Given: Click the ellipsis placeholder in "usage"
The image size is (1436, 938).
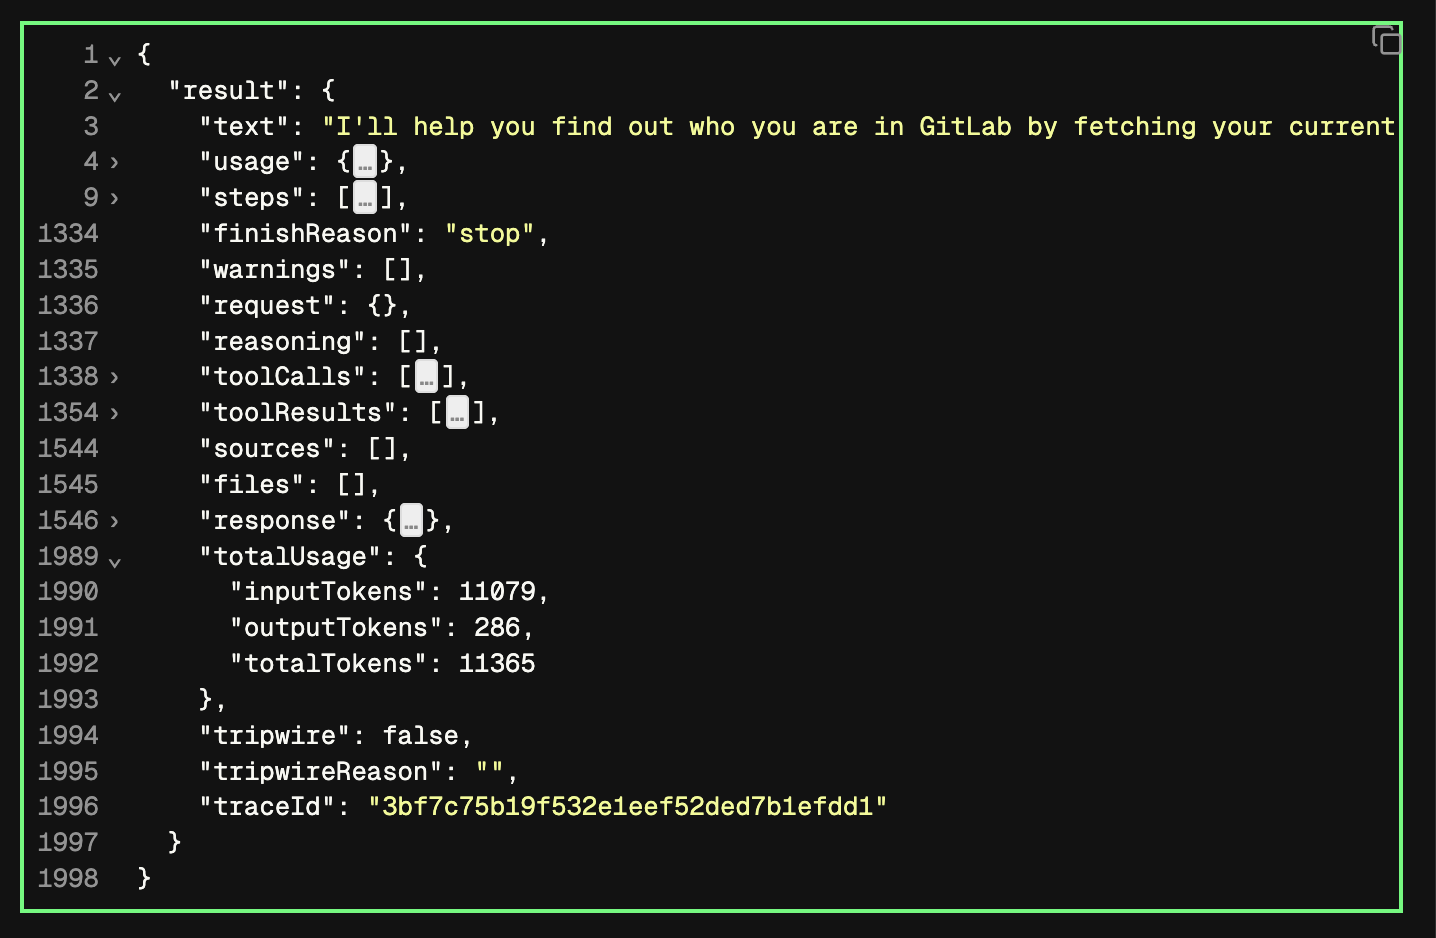Looking at the screenshot, I should (x=365, y=162).
